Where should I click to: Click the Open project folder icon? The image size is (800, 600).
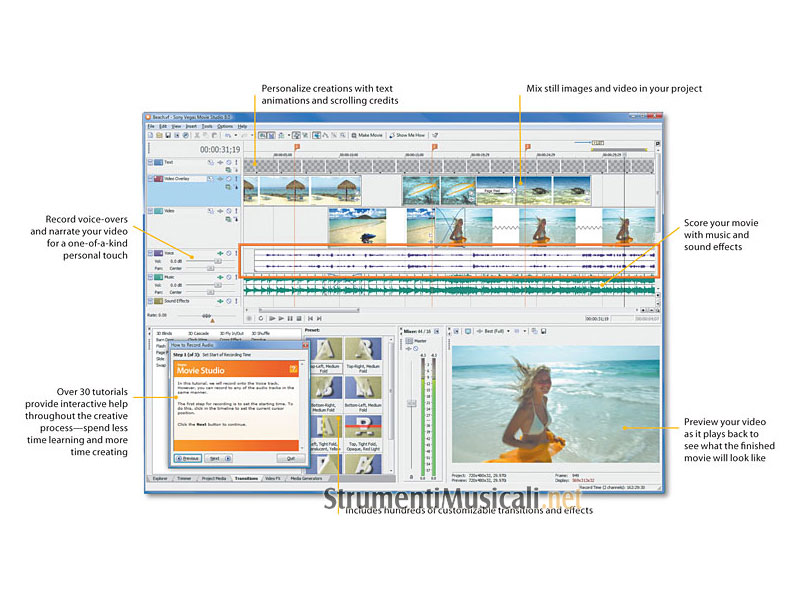point(157,134)
